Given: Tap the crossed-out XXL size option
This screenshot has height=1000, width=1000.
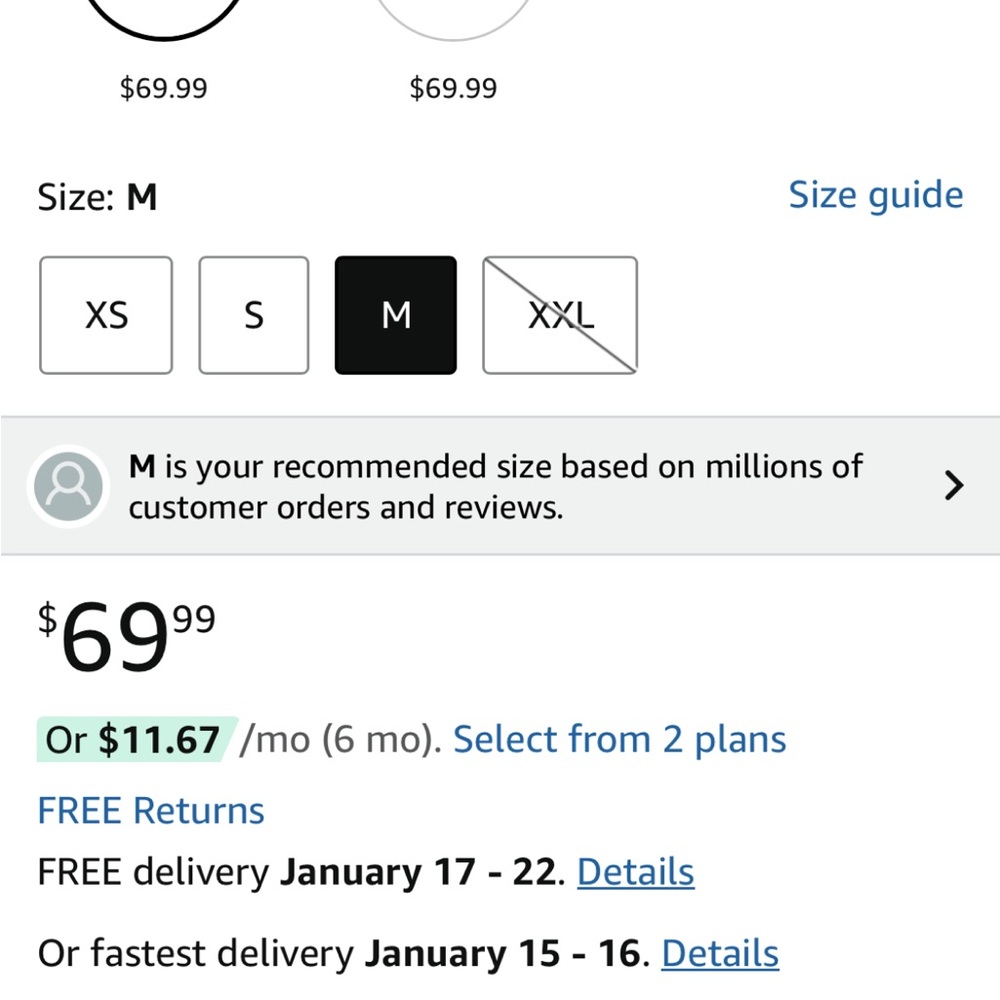Looking at the screenshot, I should [x=560, y=316].
